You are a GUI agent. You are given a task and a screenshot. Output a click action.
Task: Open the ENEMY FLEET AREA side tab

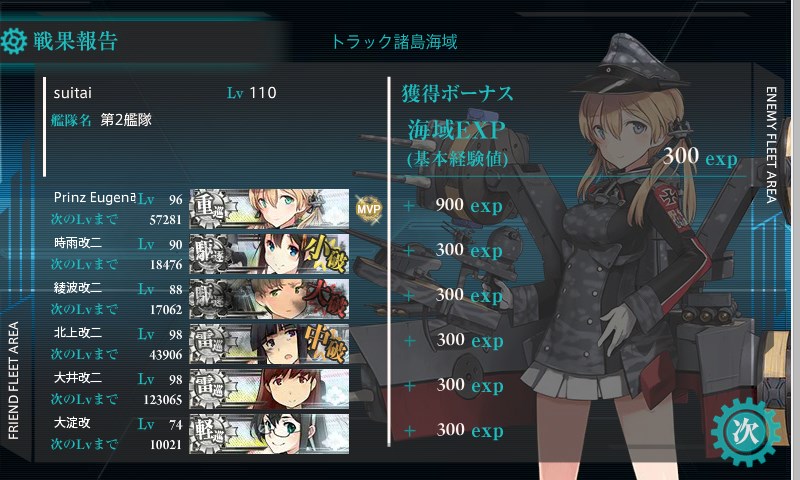(771, 144)
